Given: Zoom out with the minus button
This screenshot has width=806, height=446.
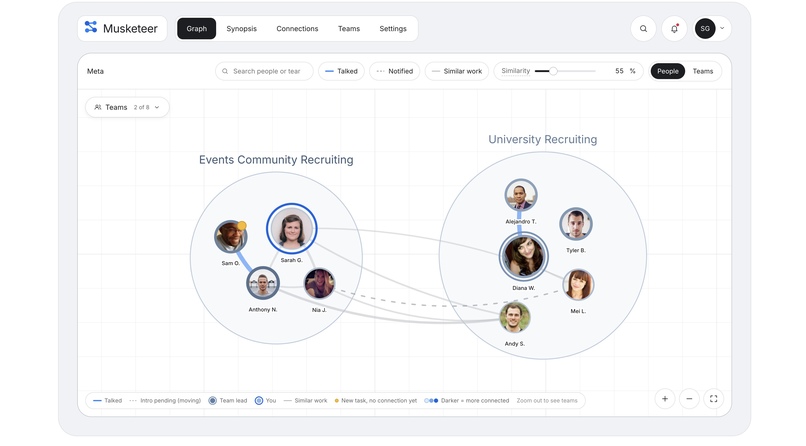Looking at the screenshot, I should [689, 399].
